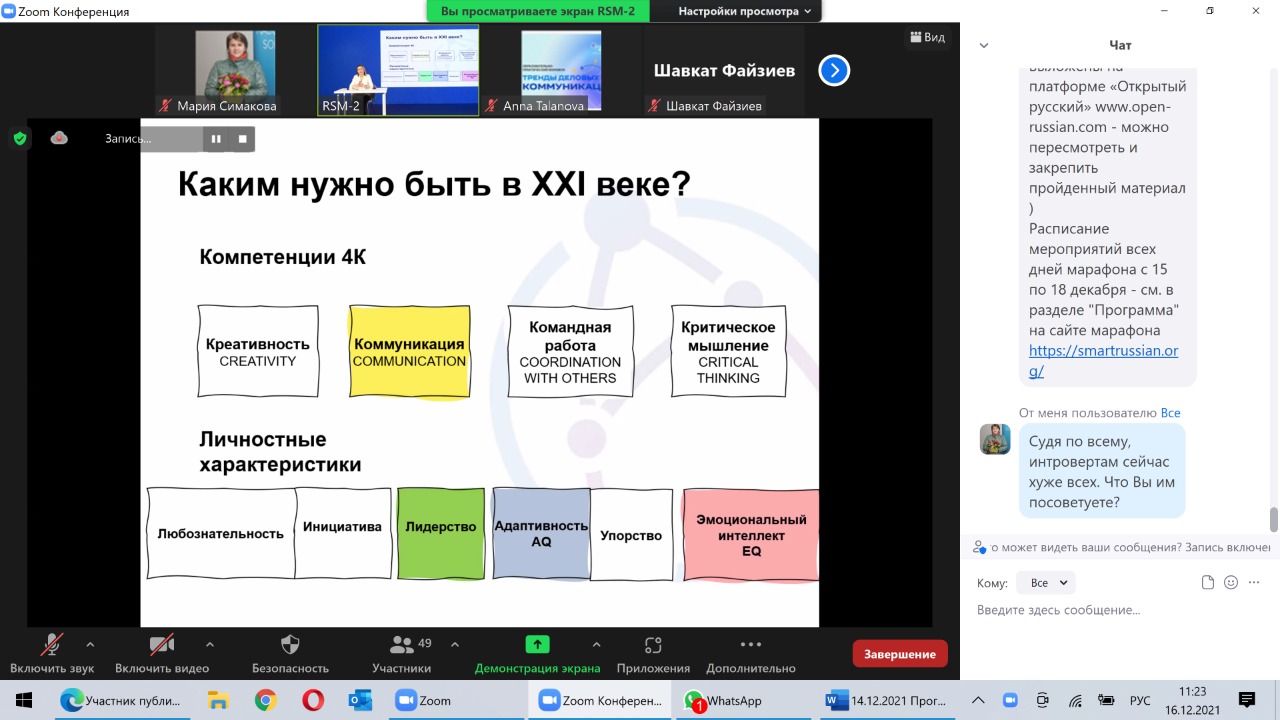Open Приложения apps button
The width and height of the screenshot is (1280, 720).
coord(653,654)
